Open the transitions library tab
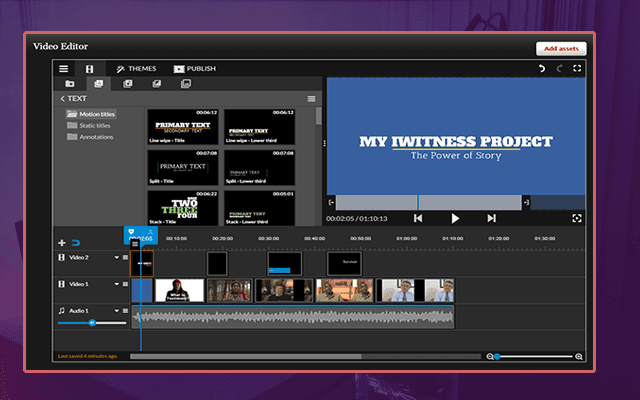The height and width of the screenshot is (400, 640). (x=157, y=84)
